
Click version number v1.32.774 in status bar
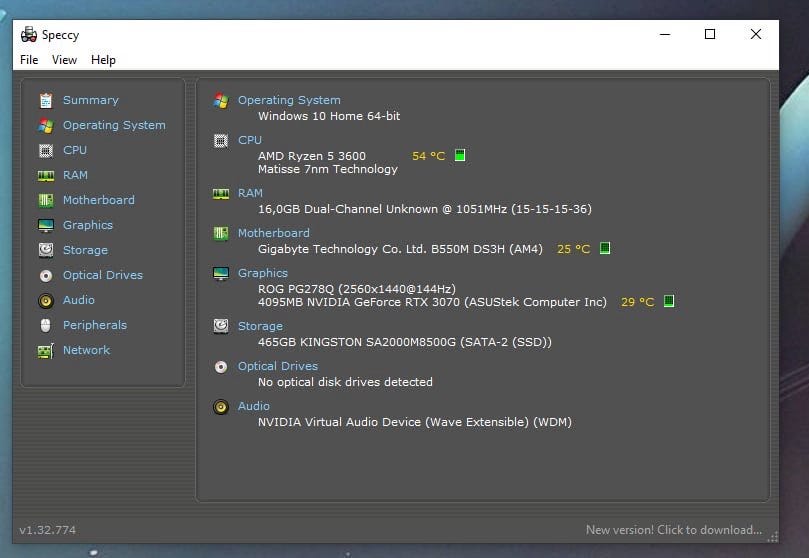click(x=47, y=530)
